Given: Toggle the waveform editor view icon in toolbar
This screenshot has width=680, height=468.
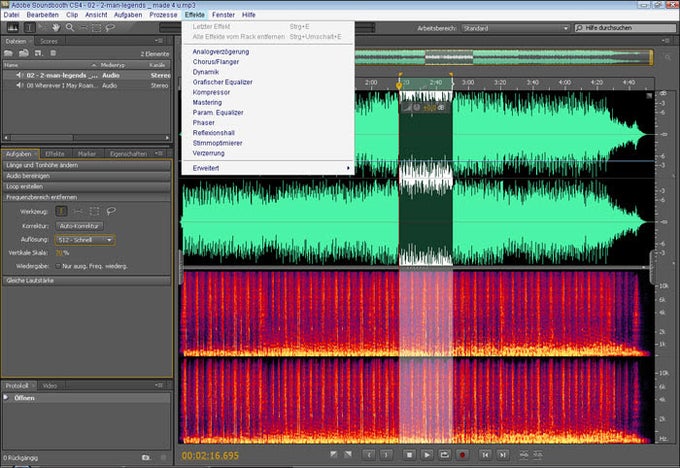Looking at the screenshot, I should (x=13, y=28).
